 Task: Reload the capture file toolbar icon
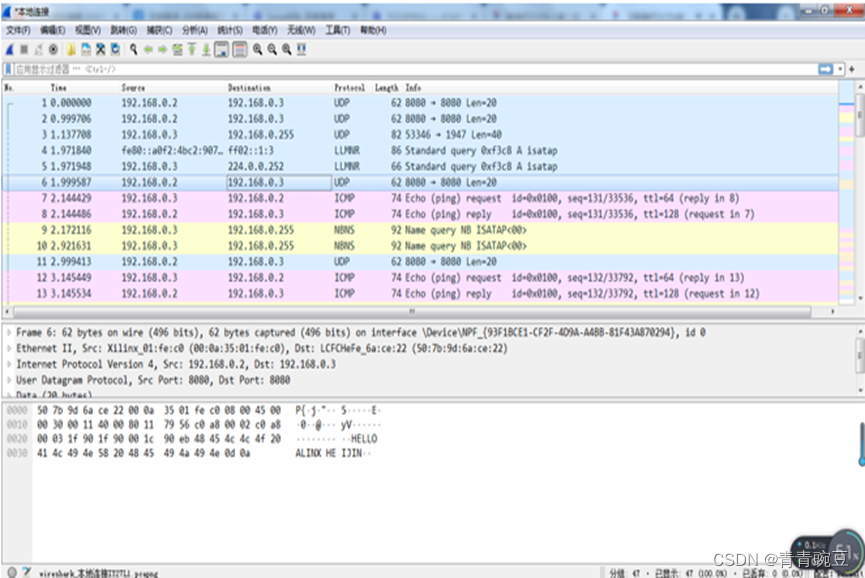(x=115, y=50)
